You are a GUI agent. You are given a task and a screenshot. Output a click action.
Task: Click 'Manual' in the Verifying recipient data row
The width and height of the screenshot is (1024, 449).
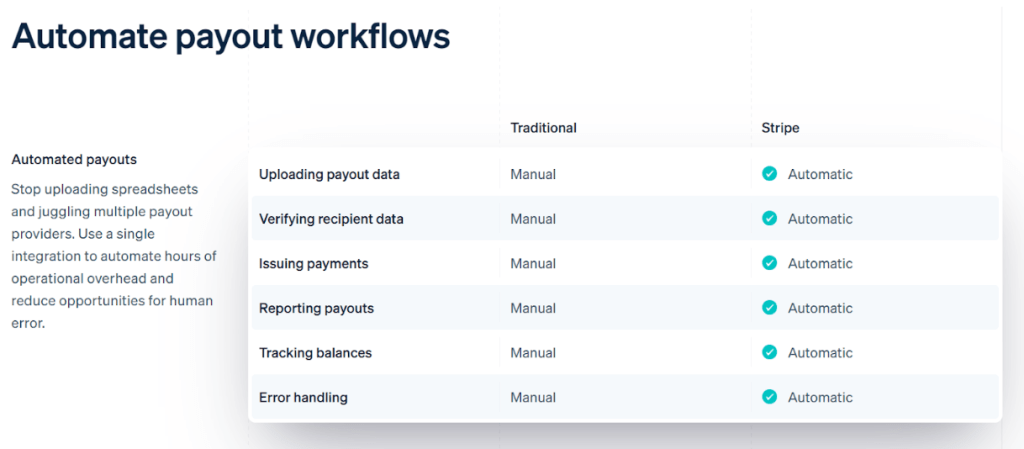[533, 219]
